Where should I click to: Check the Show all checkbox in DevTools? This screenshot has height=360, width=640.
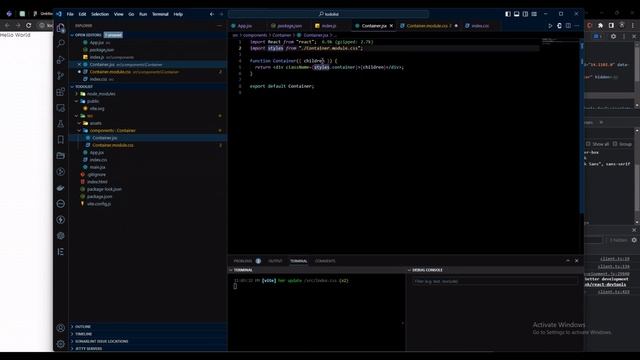pos(588,144)
